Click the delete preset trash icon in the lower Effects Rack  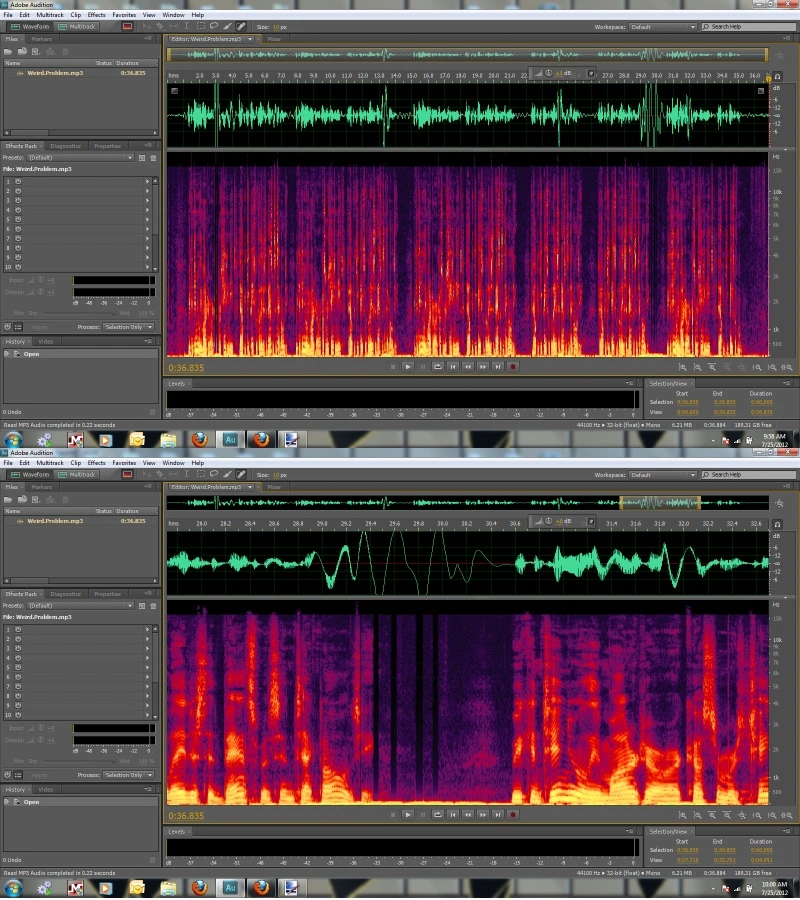pyautogui.click(x=153, y=606)
